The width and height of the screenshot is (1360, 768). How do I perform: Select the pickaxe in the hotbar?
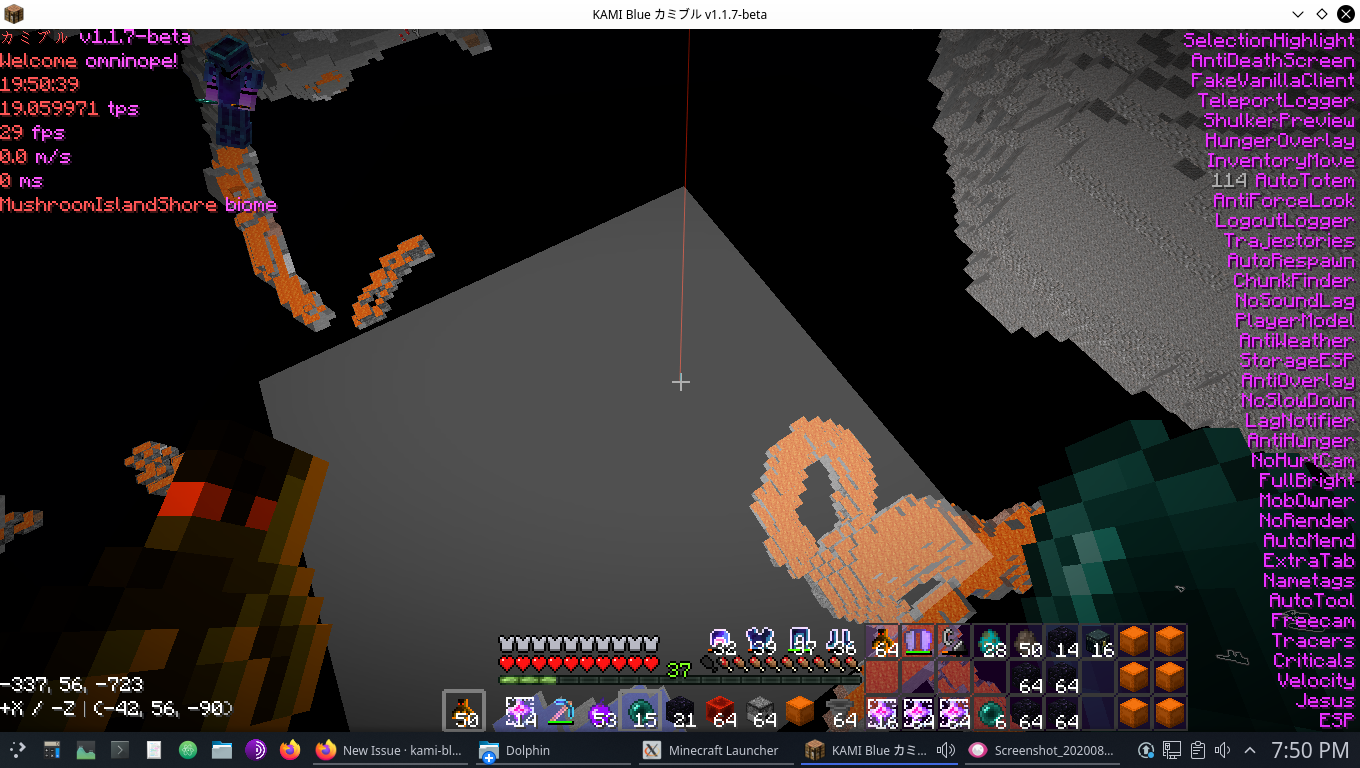point(560,711)
